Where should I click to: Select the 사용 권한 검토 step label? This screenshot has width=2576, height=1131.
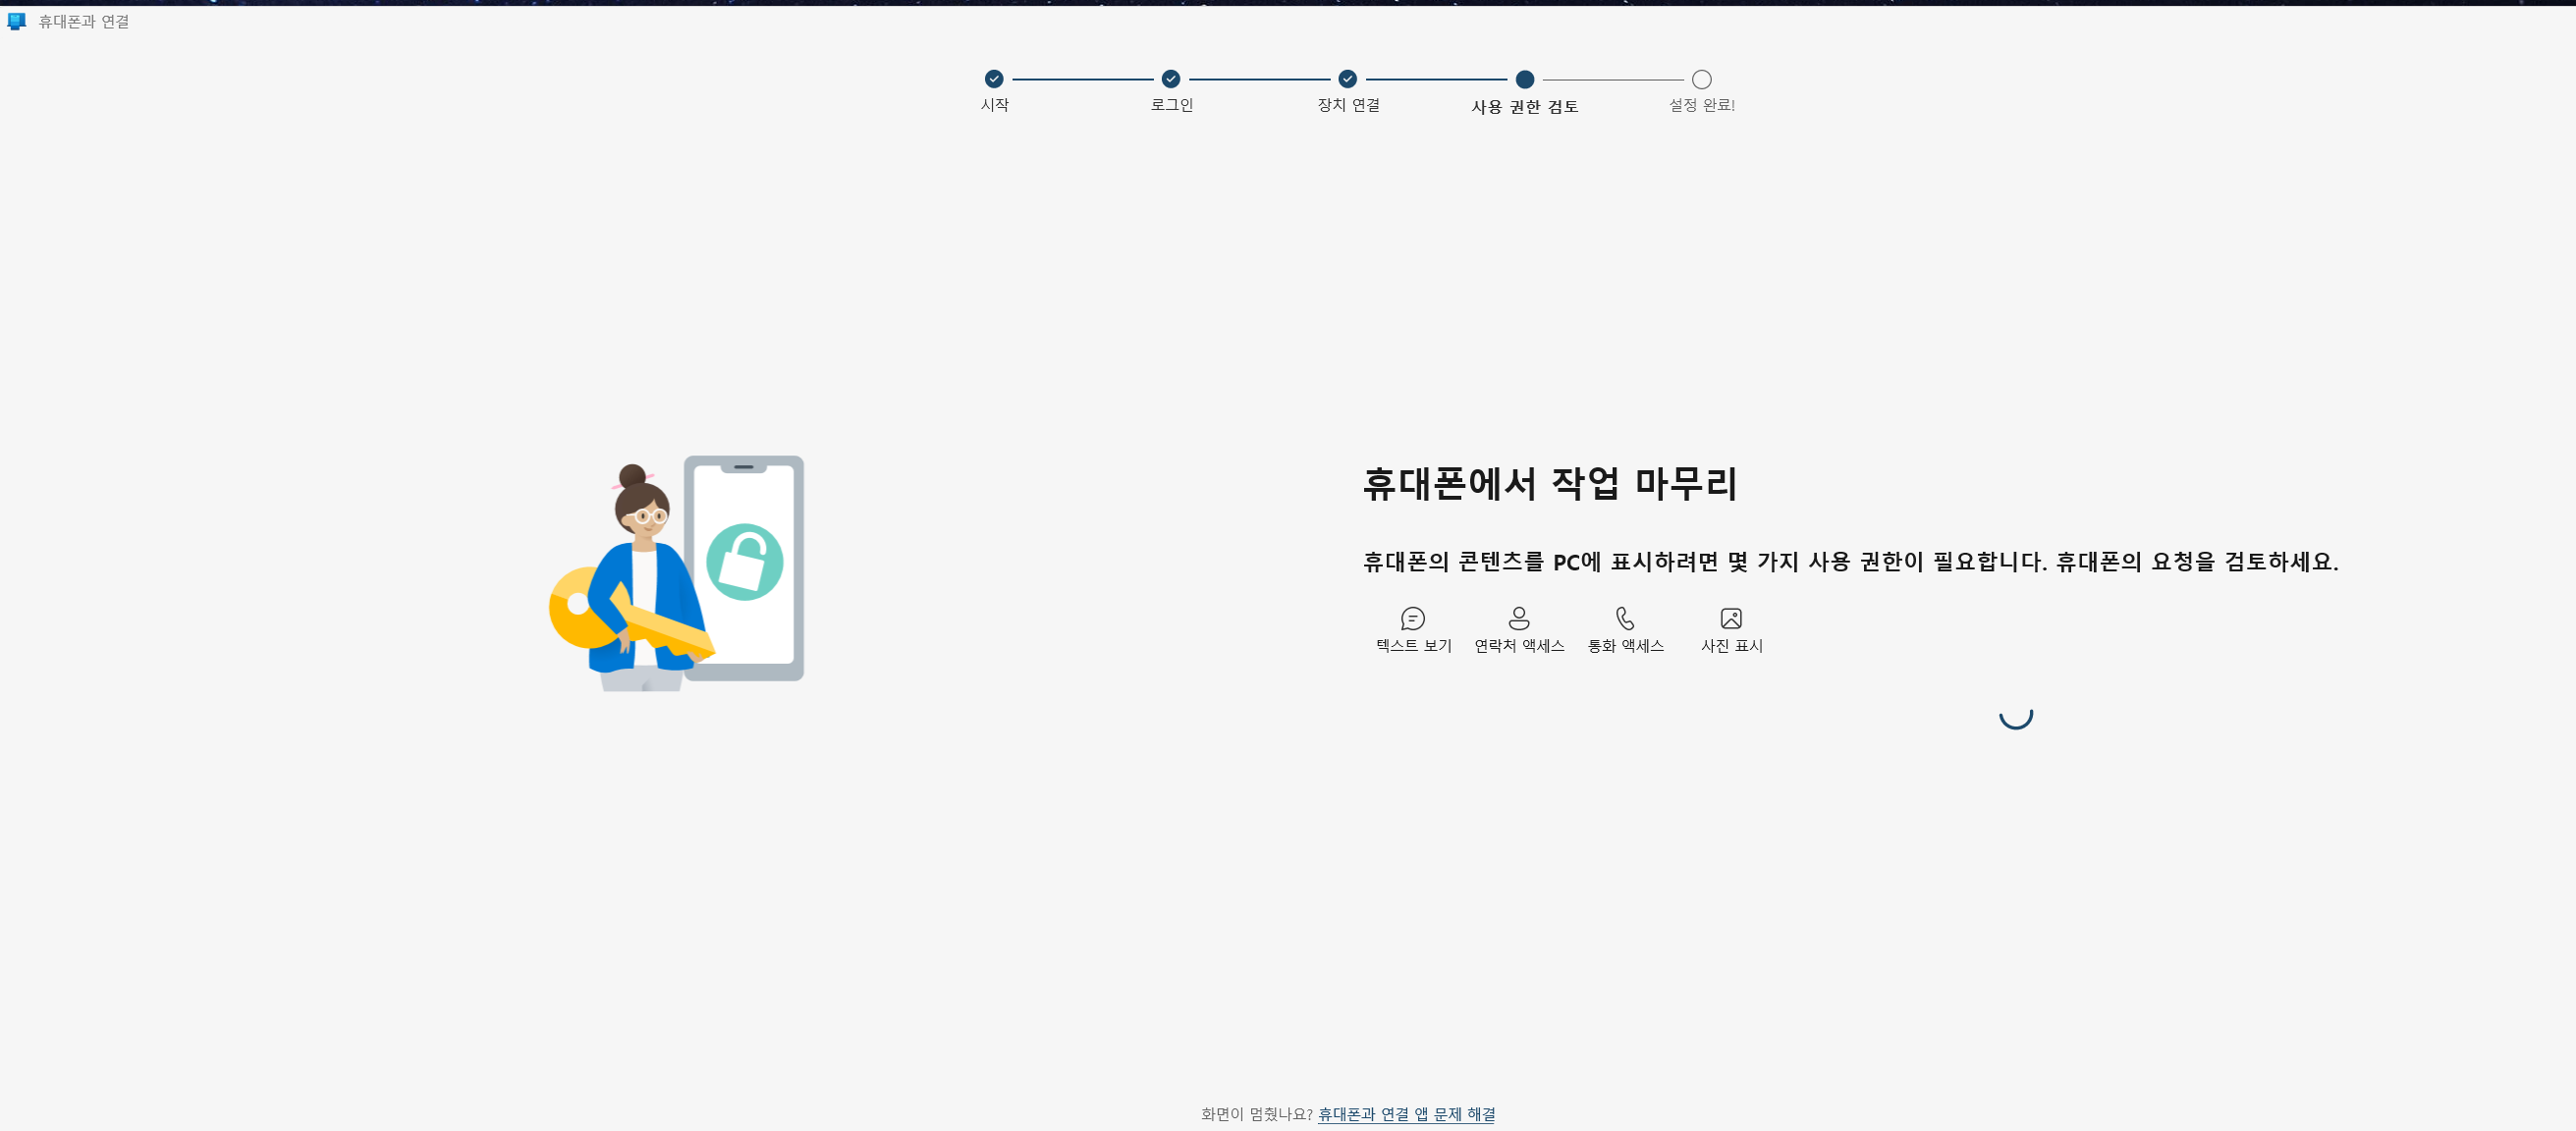(x=1524, y=107)
